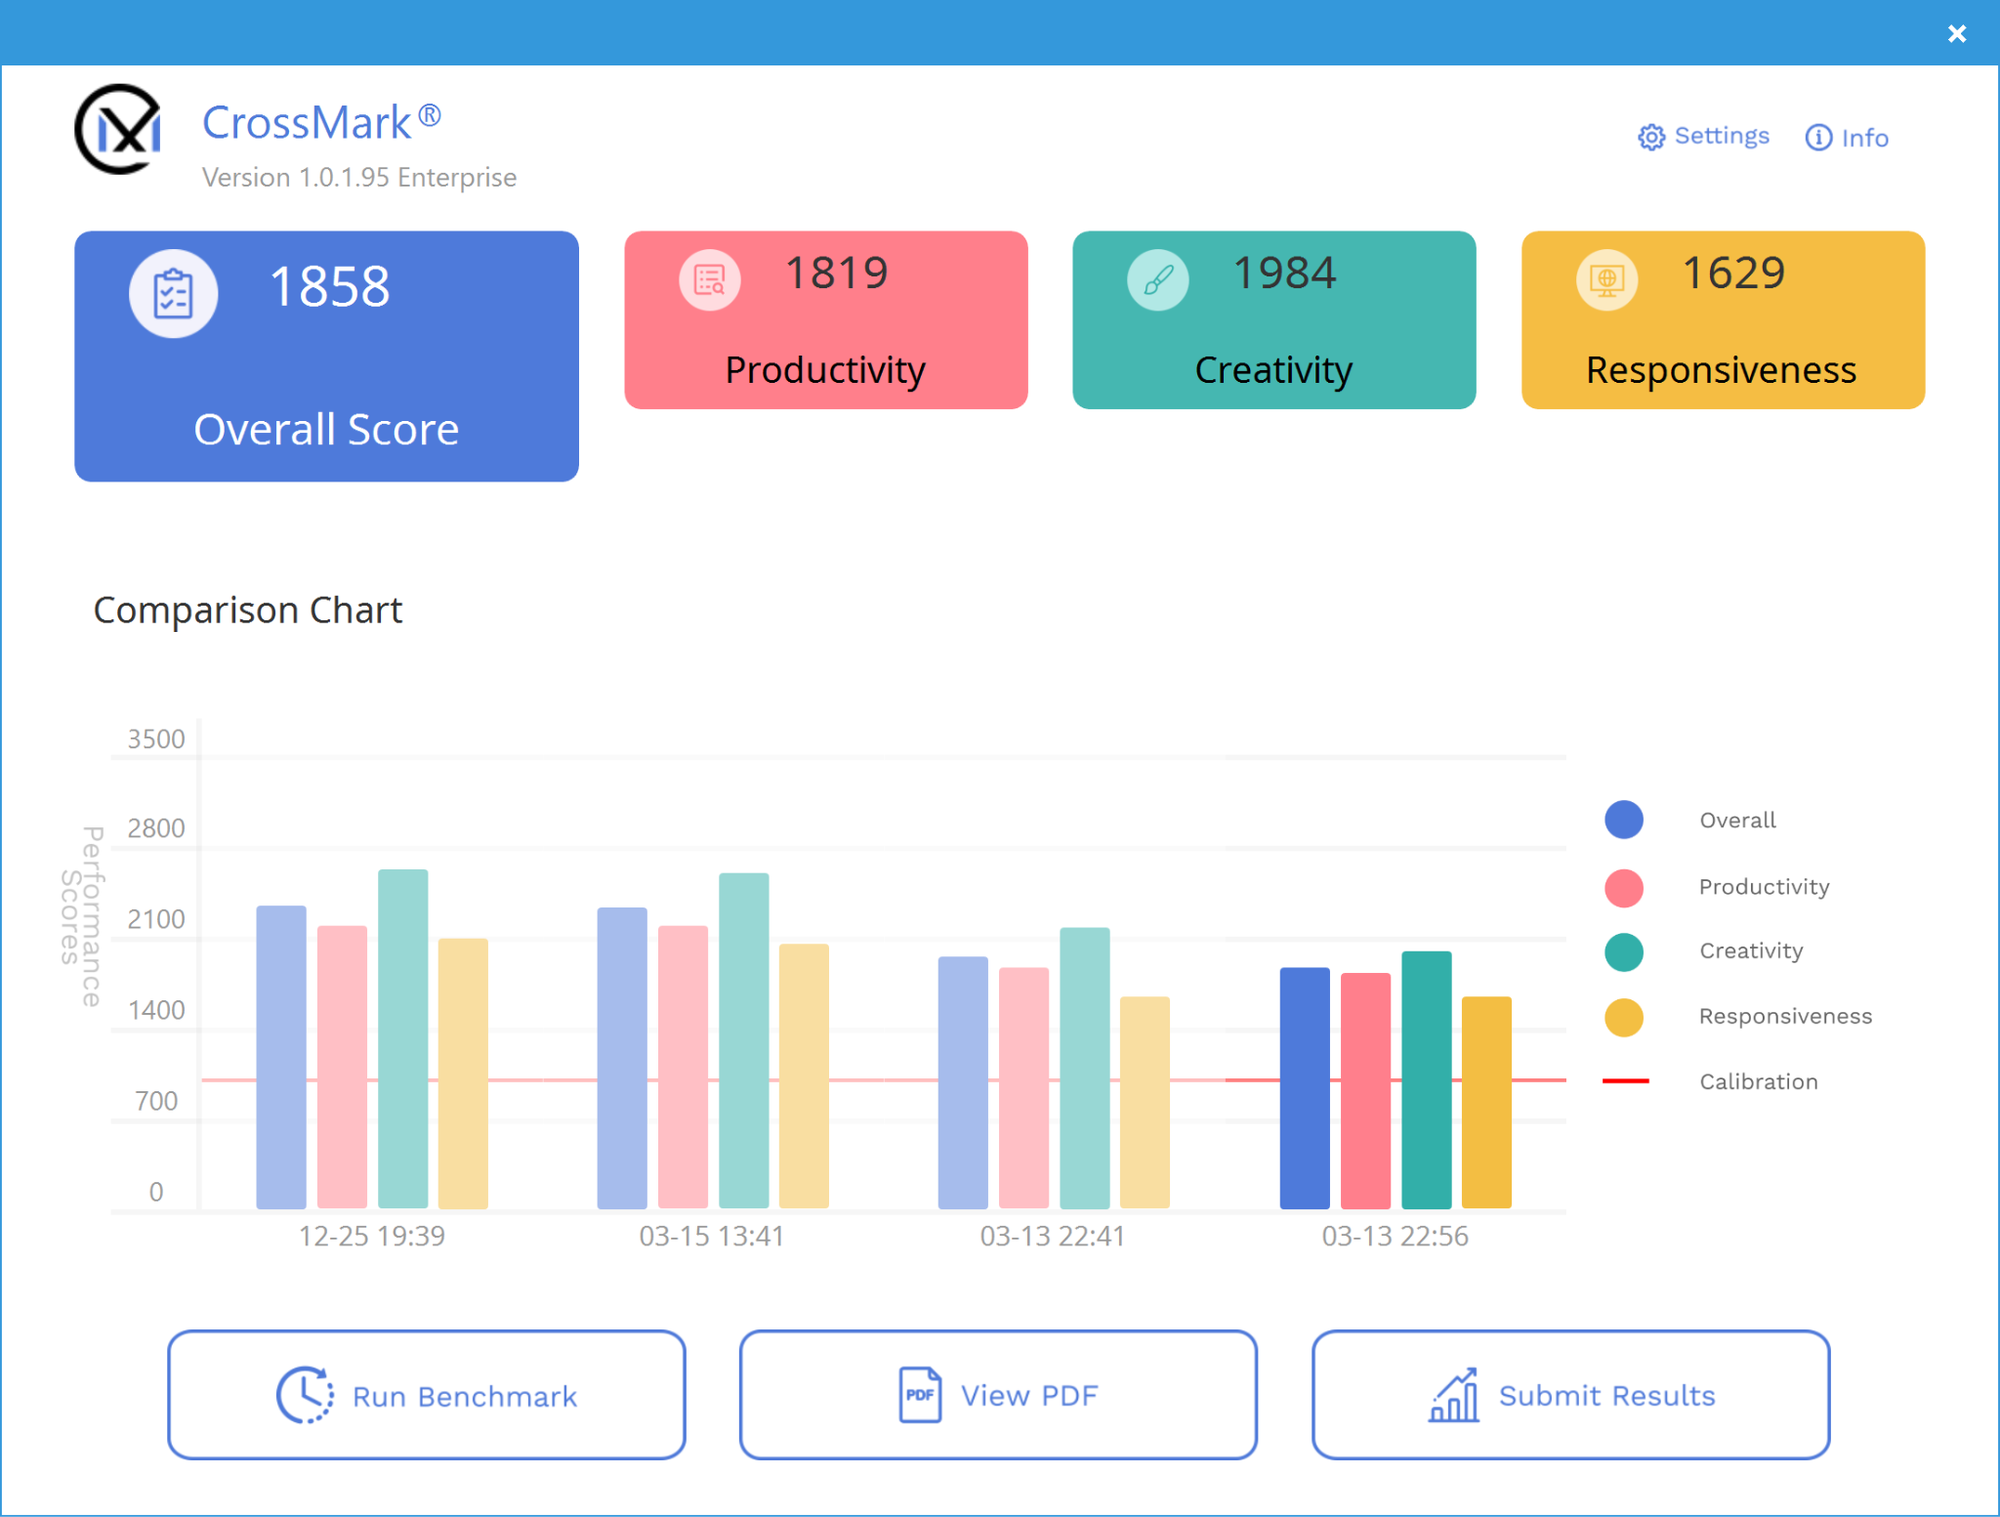Image resolution: width=2000 pixels, height=1517 pixels.
Task: Click the Overall Score clipboard icon
Action: point(173,293)
